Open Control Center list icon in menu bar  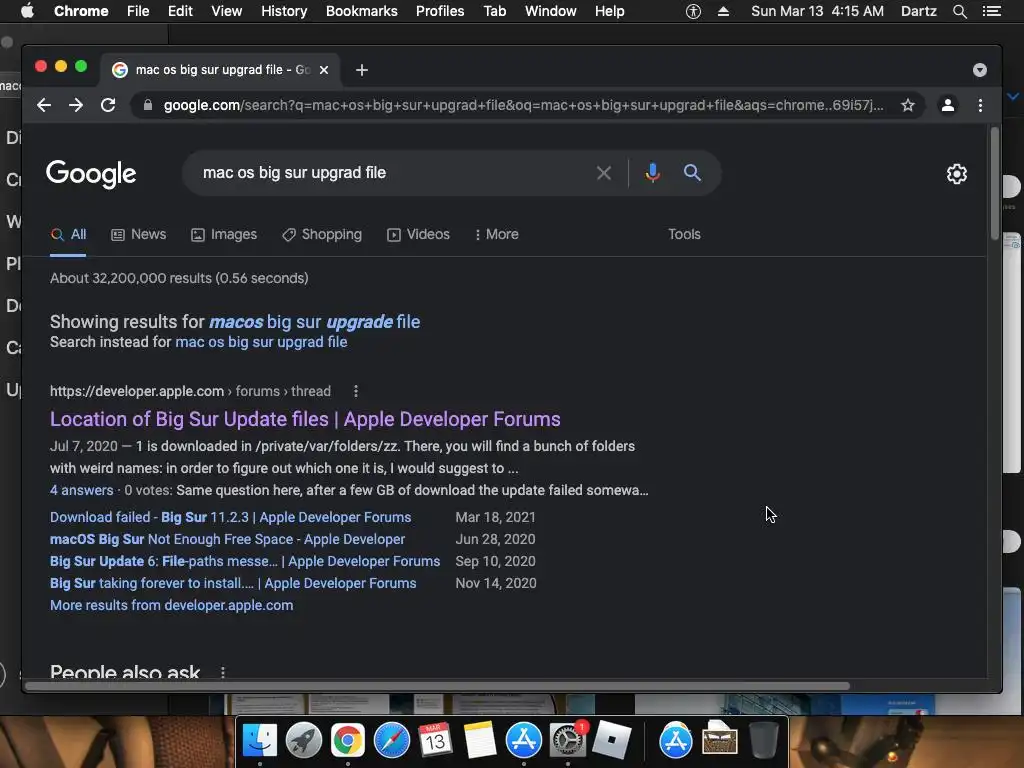(991, 11)
